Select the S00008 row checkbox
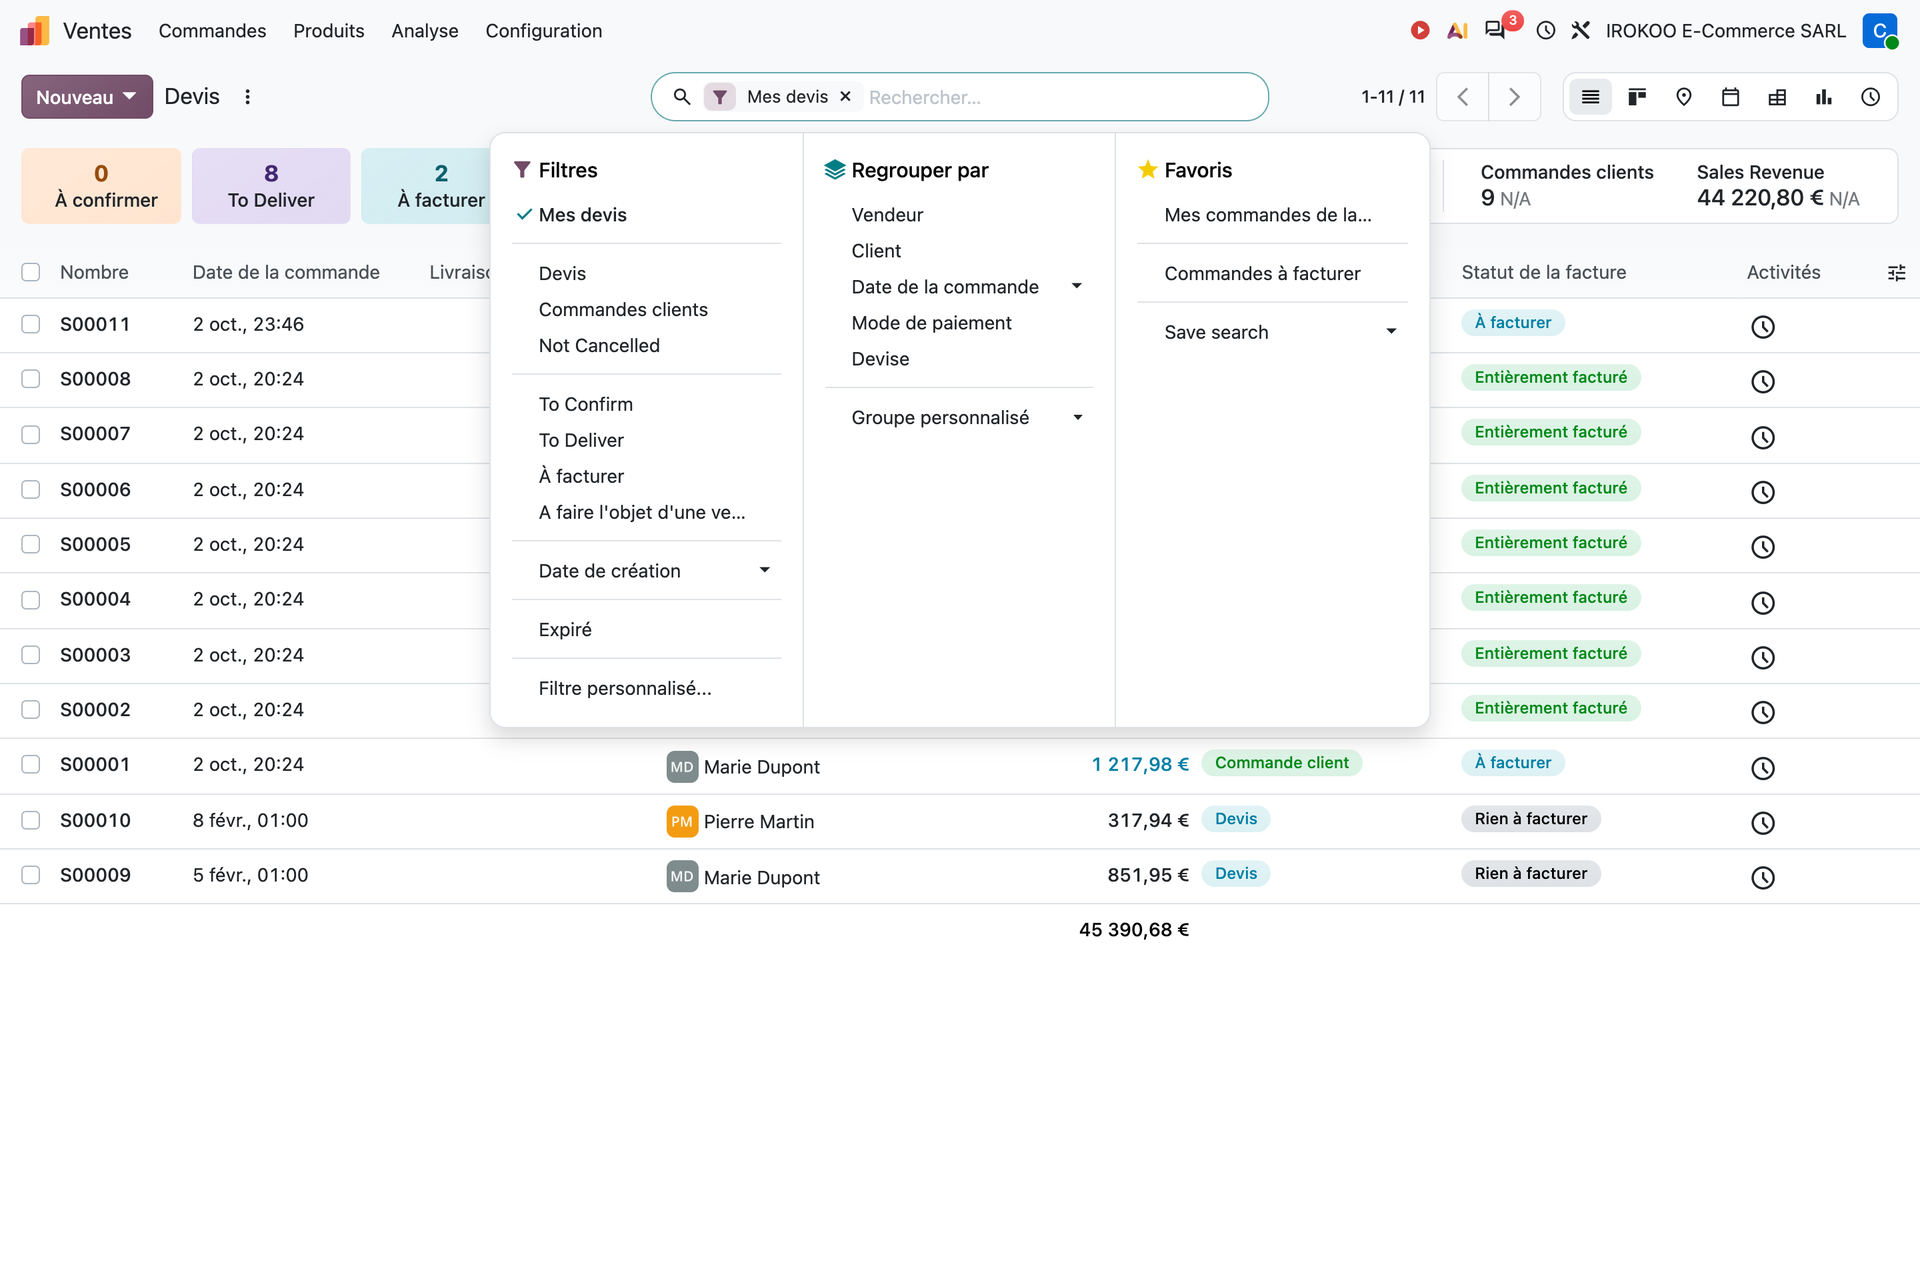This screenshot has height=1267, width=1920. coord(31,379)
